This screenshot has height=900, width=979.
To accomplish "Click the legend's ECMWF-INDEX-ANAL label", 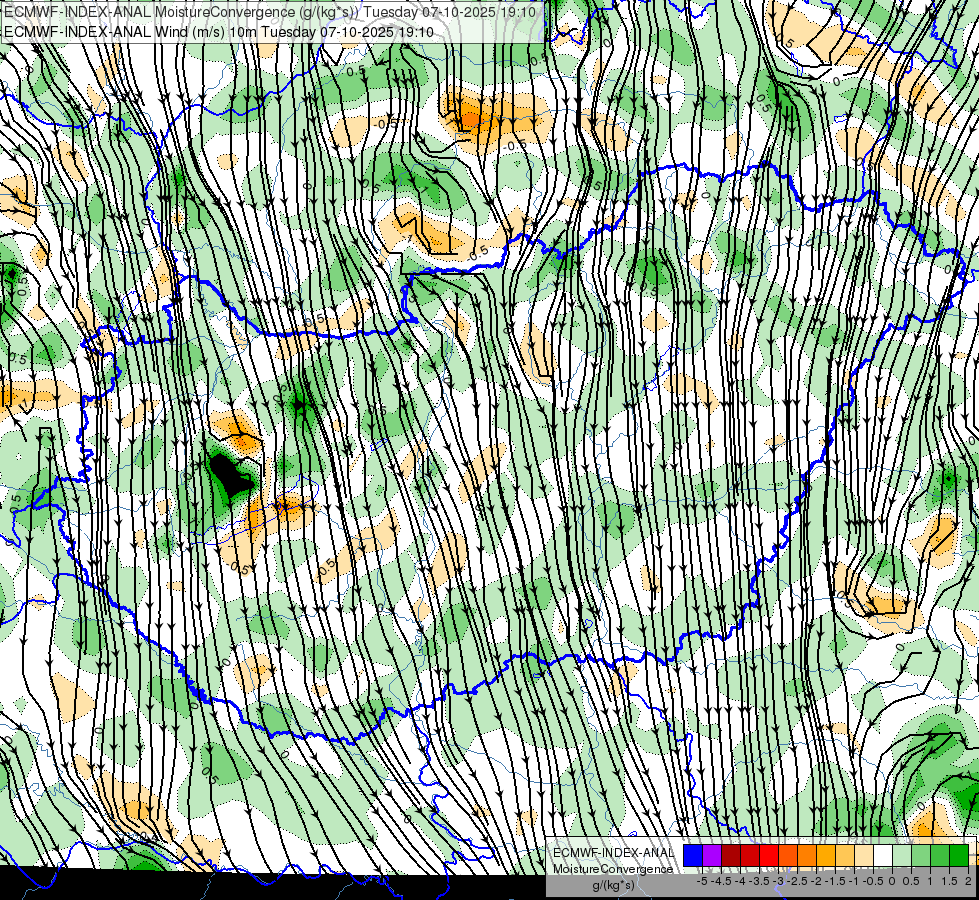I will coord(614,853).
